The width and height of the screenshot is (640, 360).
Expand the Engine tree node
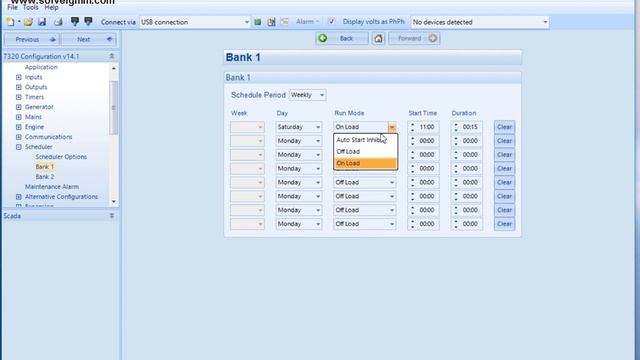click(19, 127)
